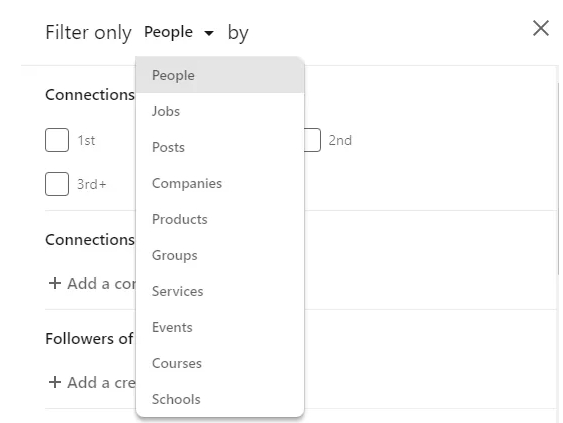Select Events in the dropdown list
The width and height of the screenshot is (563, 423).
click(220, 327)
